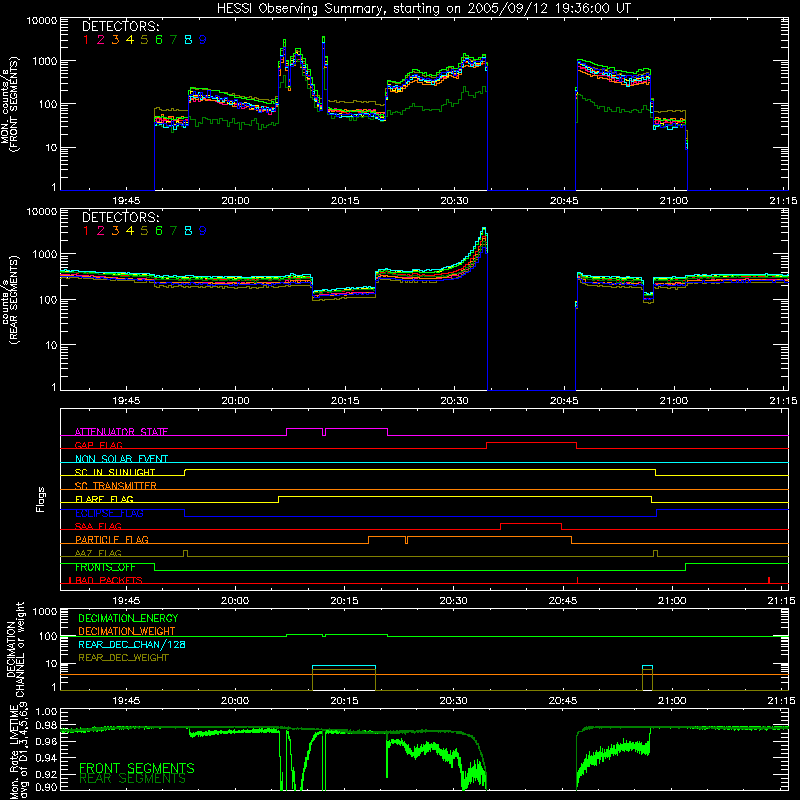Select DETECTORS: label in front segments plot
Image resolution: width=800 pixels, height=800 pixels.
[121, 26]
